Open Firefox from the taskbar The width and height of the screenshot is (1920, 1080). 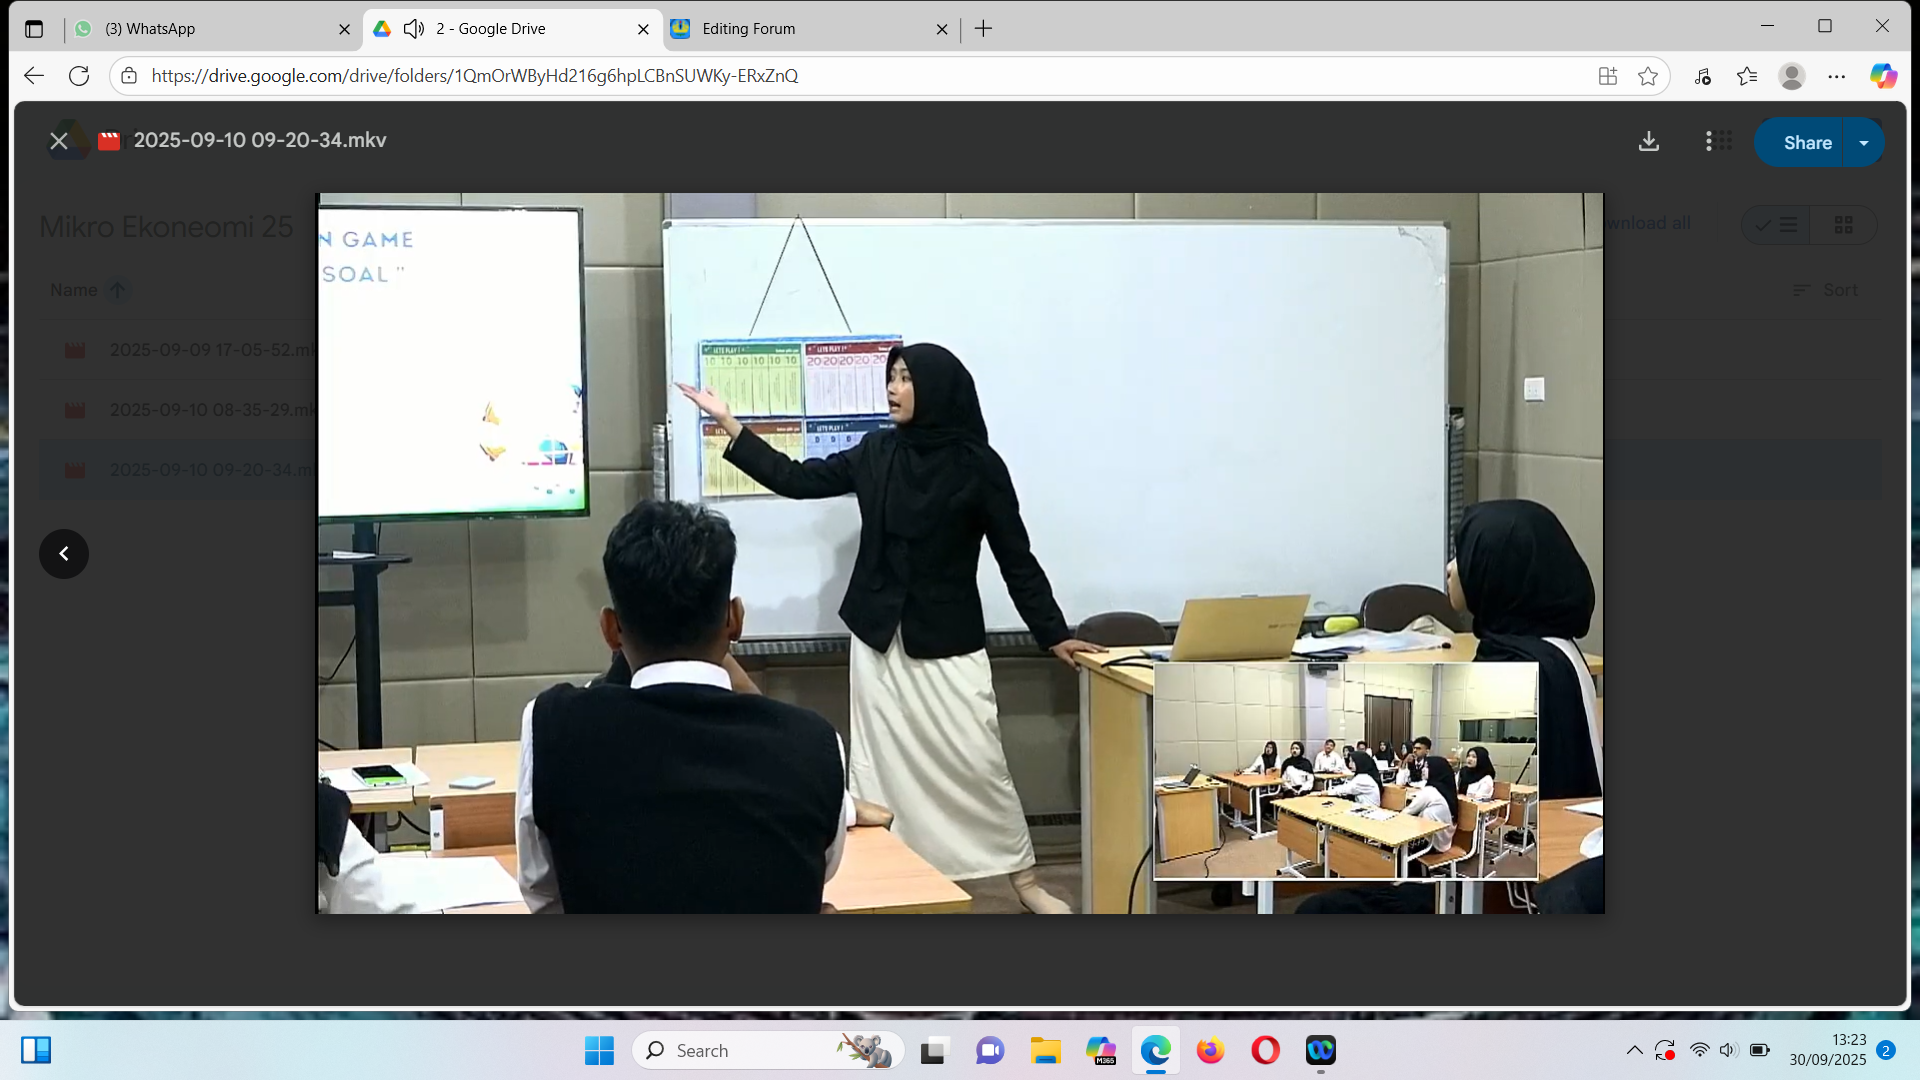click(x=1210, y=1051)
